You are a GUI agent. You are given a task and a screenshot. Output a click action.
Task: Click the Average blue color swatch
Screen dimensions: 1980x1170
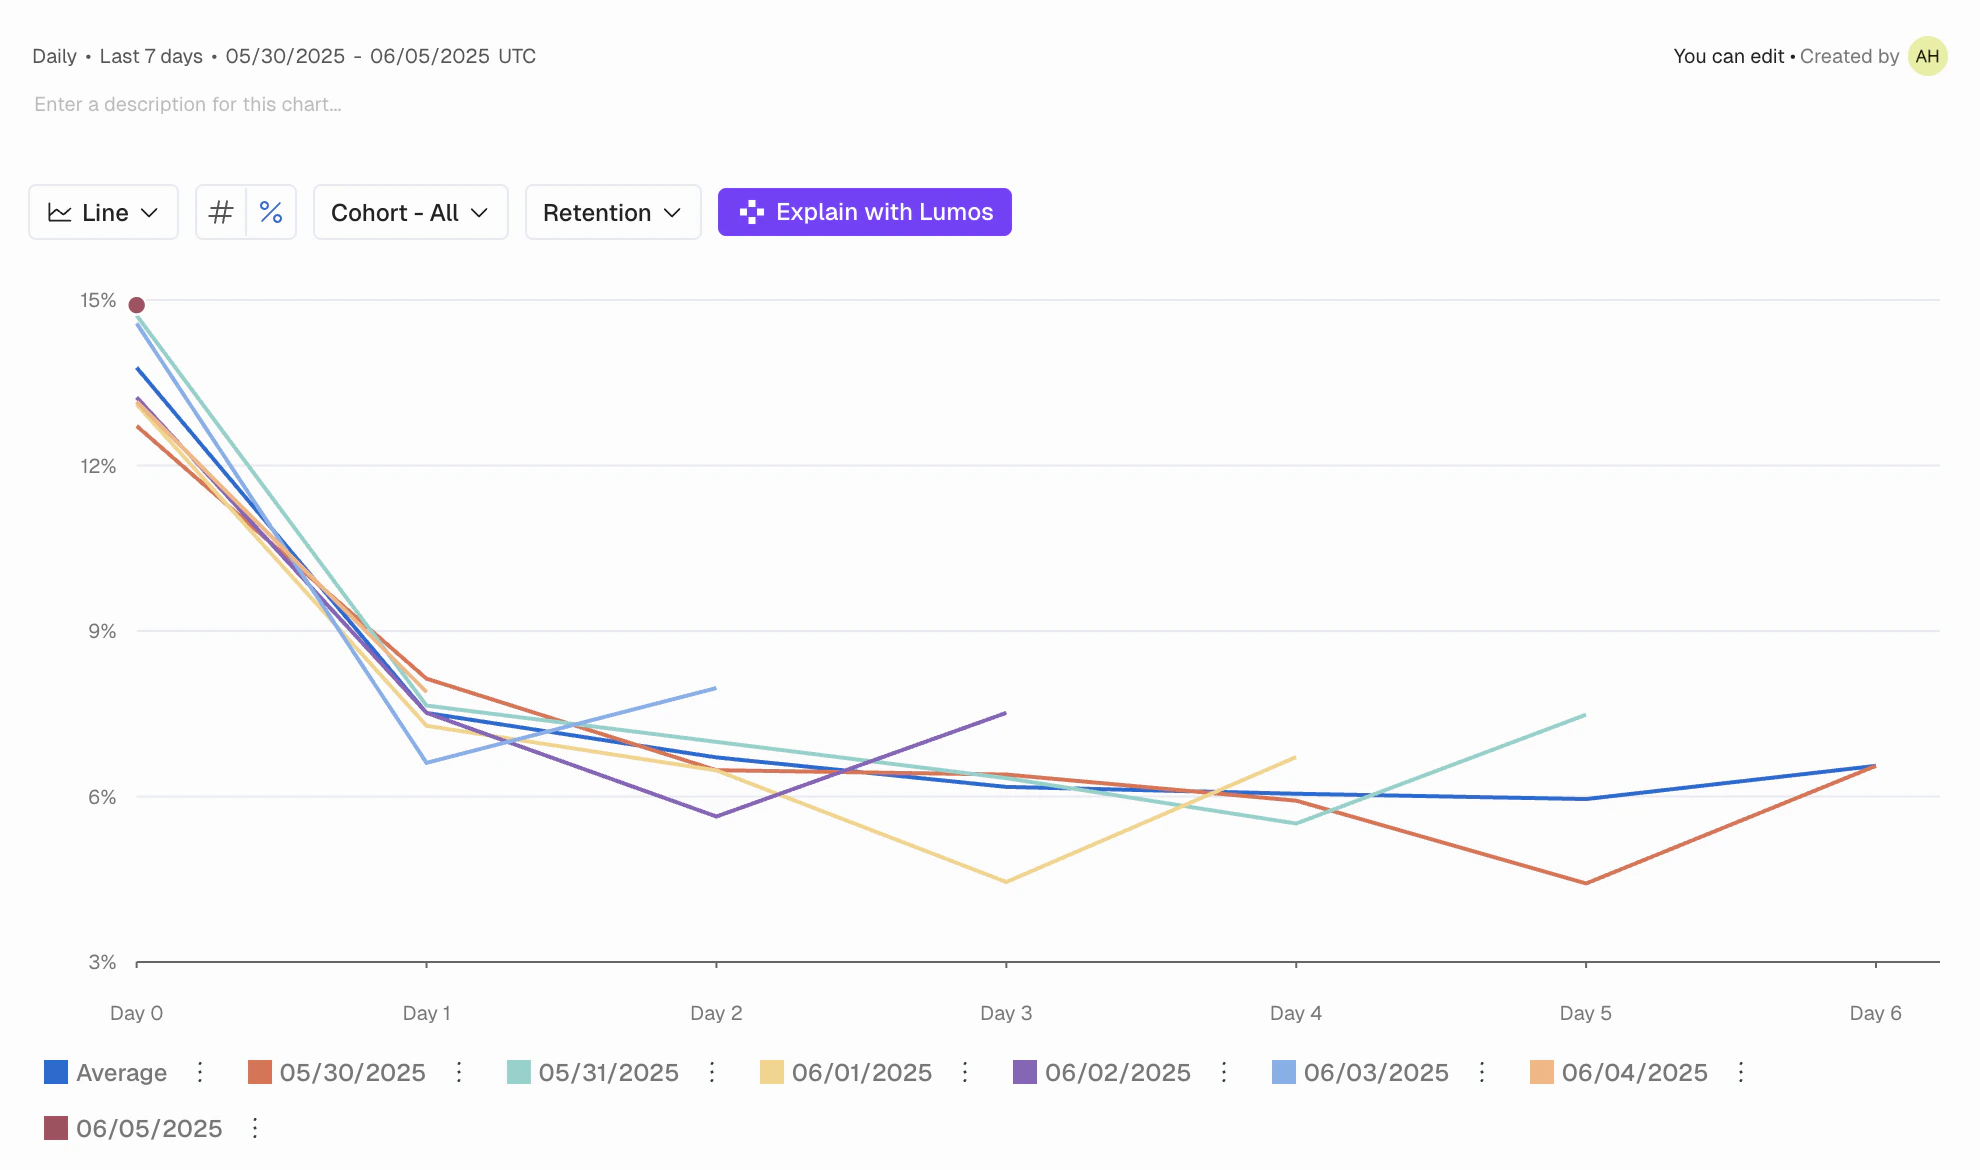click(x=56, y=1072)
